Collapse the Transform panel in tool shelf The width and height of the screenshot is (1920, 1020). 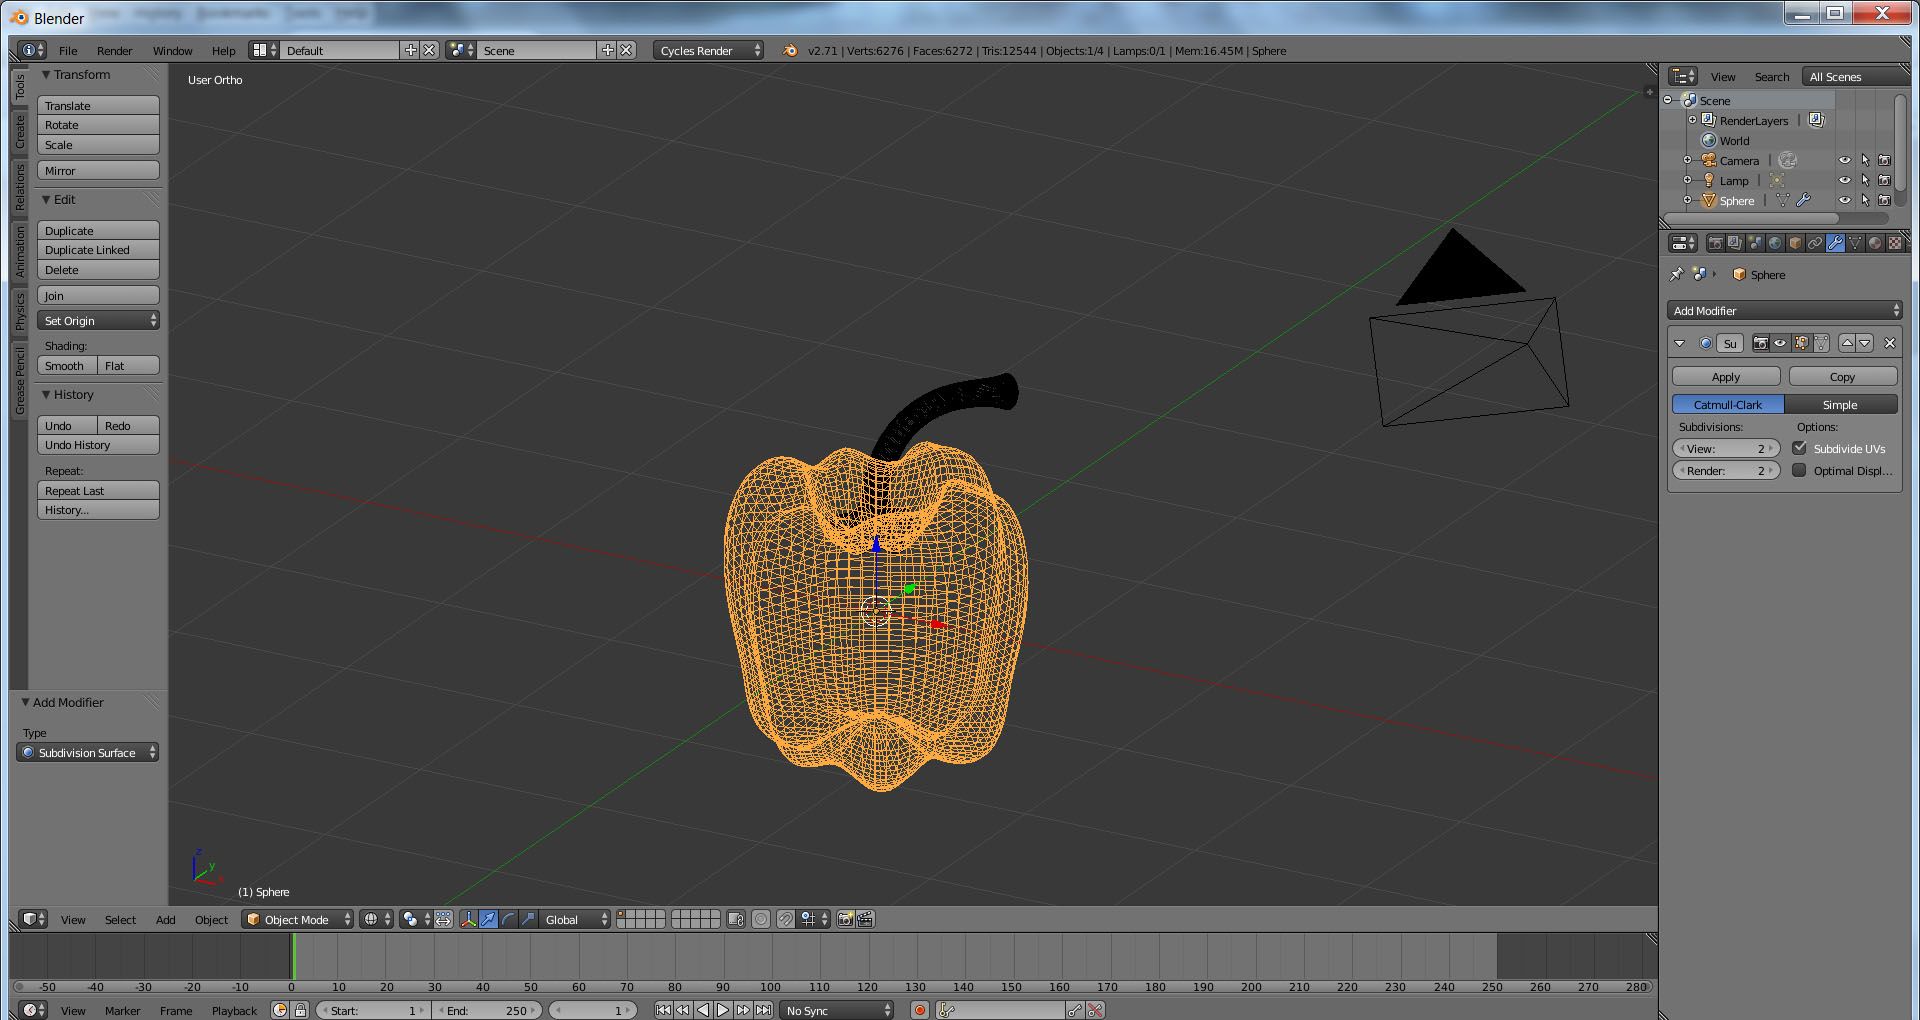pyautogui.click(x=46, y=75)
